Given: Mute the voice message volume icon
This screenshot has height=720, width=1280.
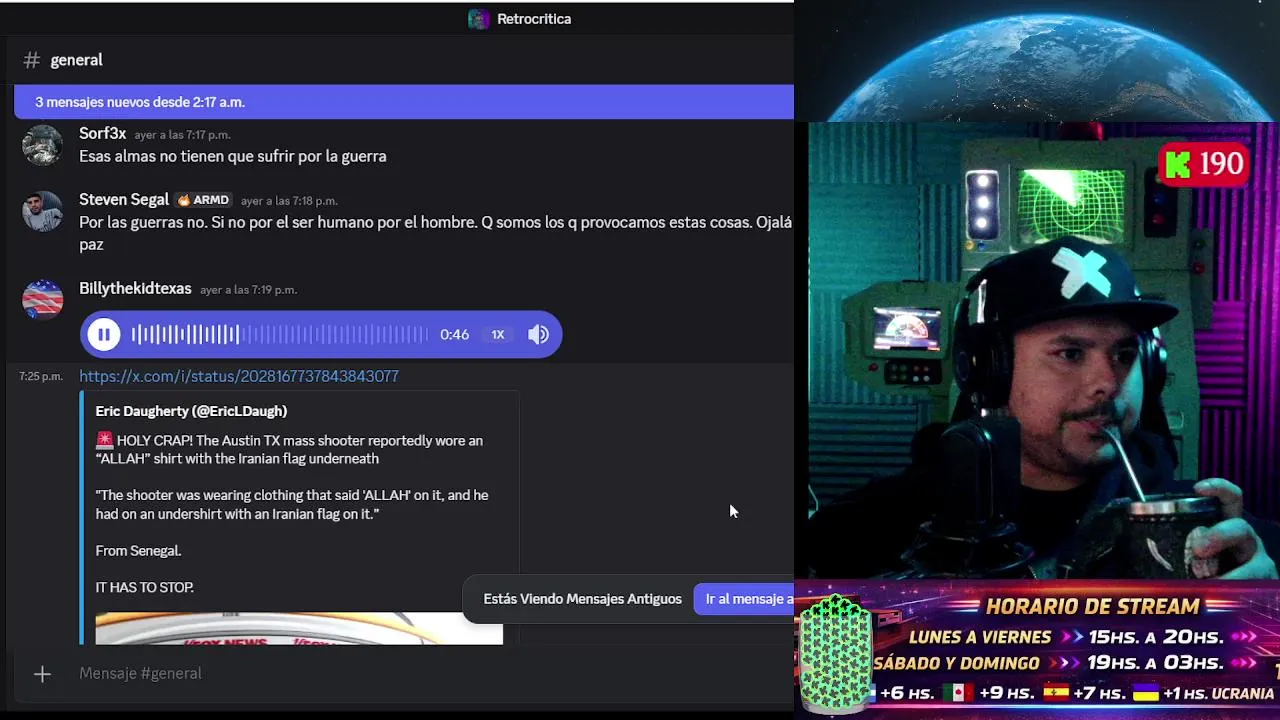Looking at the screenshot, I should [x=538, y=335].
